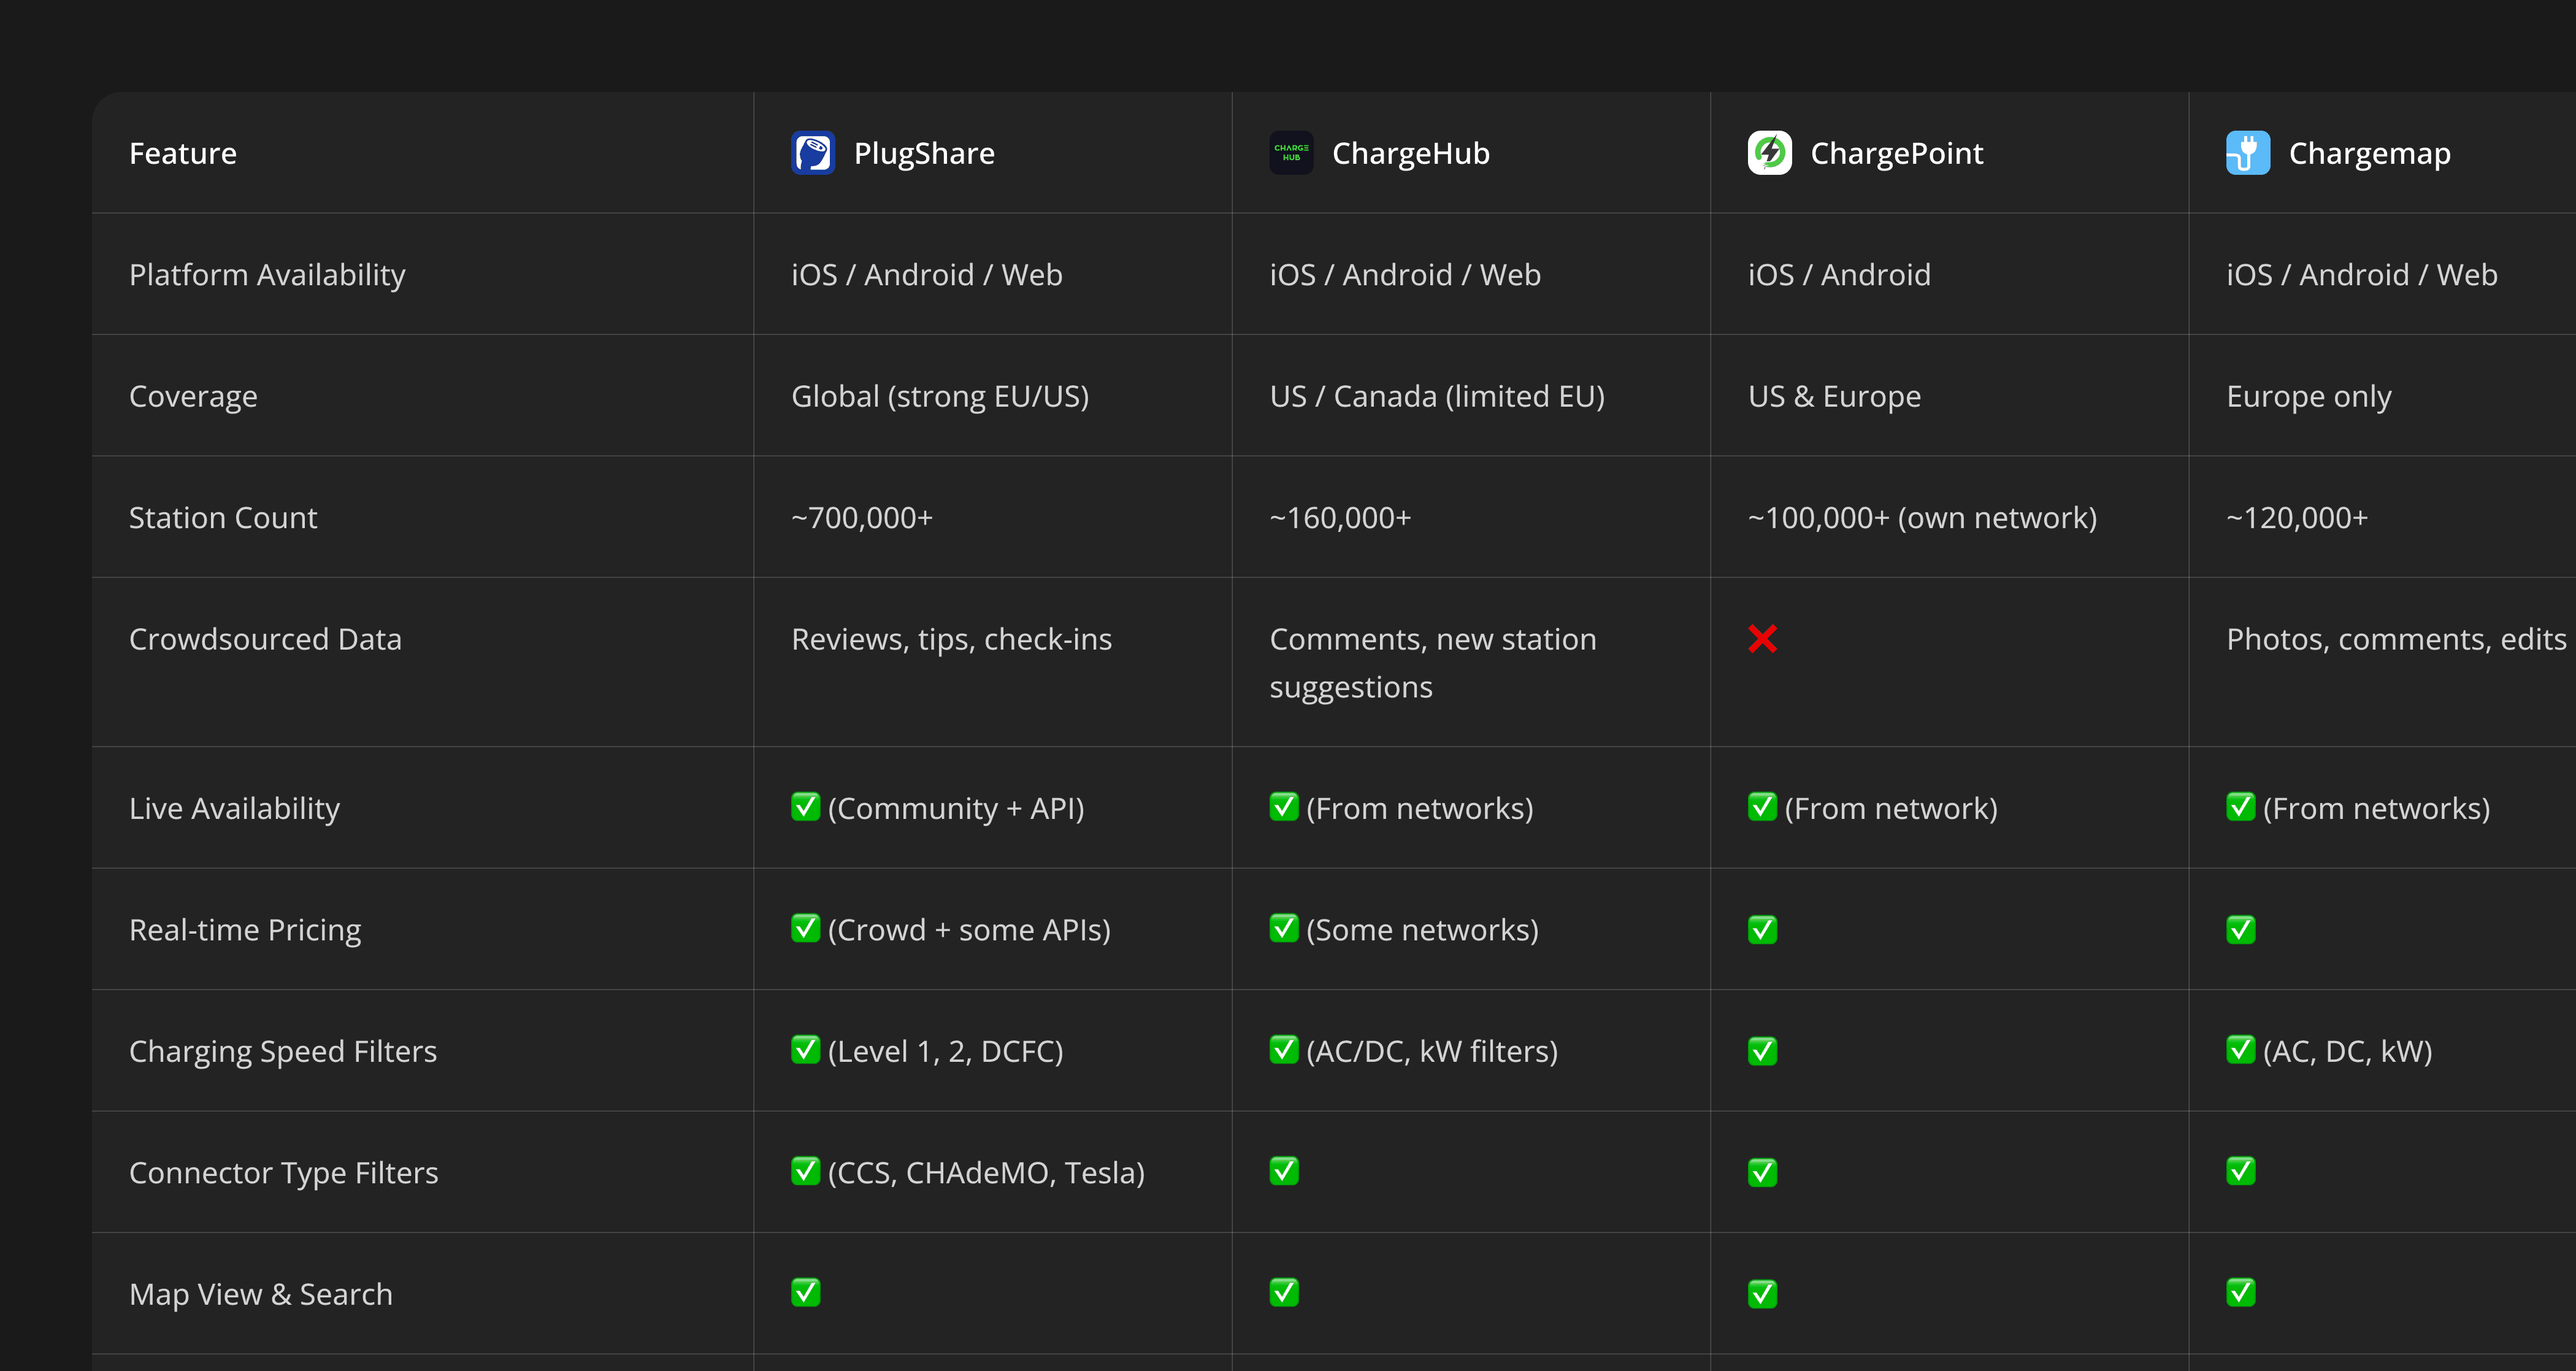Screen dimensions: 2576x1371
Task: Click Chargemap's Real-time Pricing checkmark
Action: [2240, 929]
